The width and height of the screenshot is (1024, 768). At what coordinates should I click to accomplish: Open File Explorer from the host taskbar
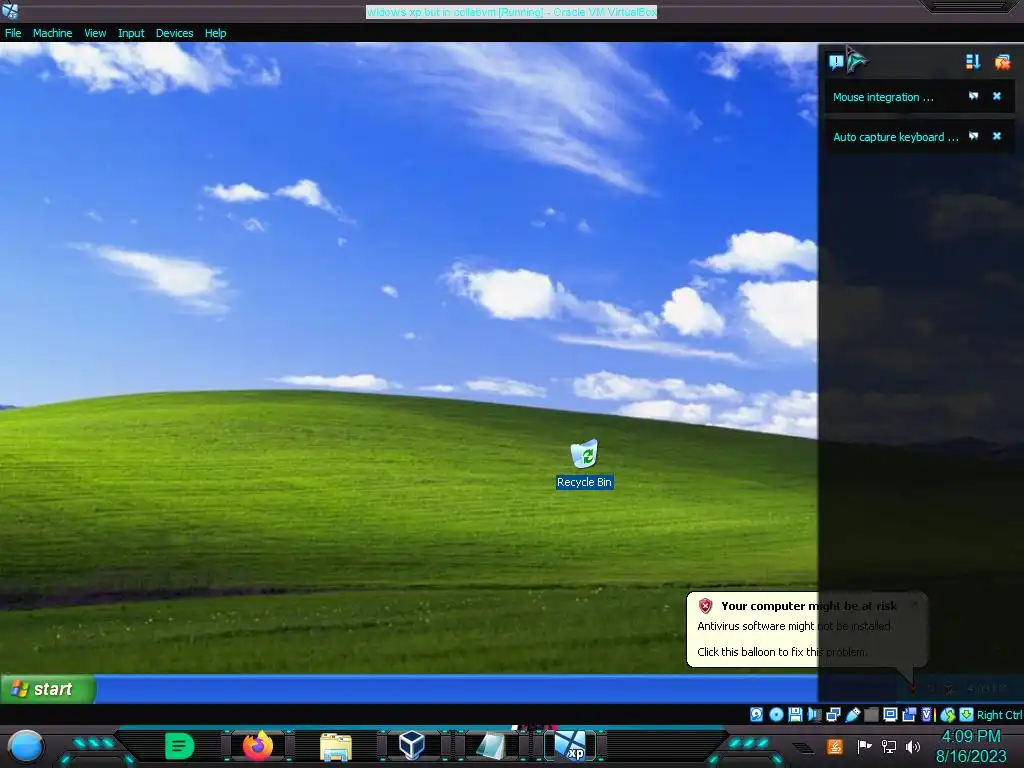(336, 746)
